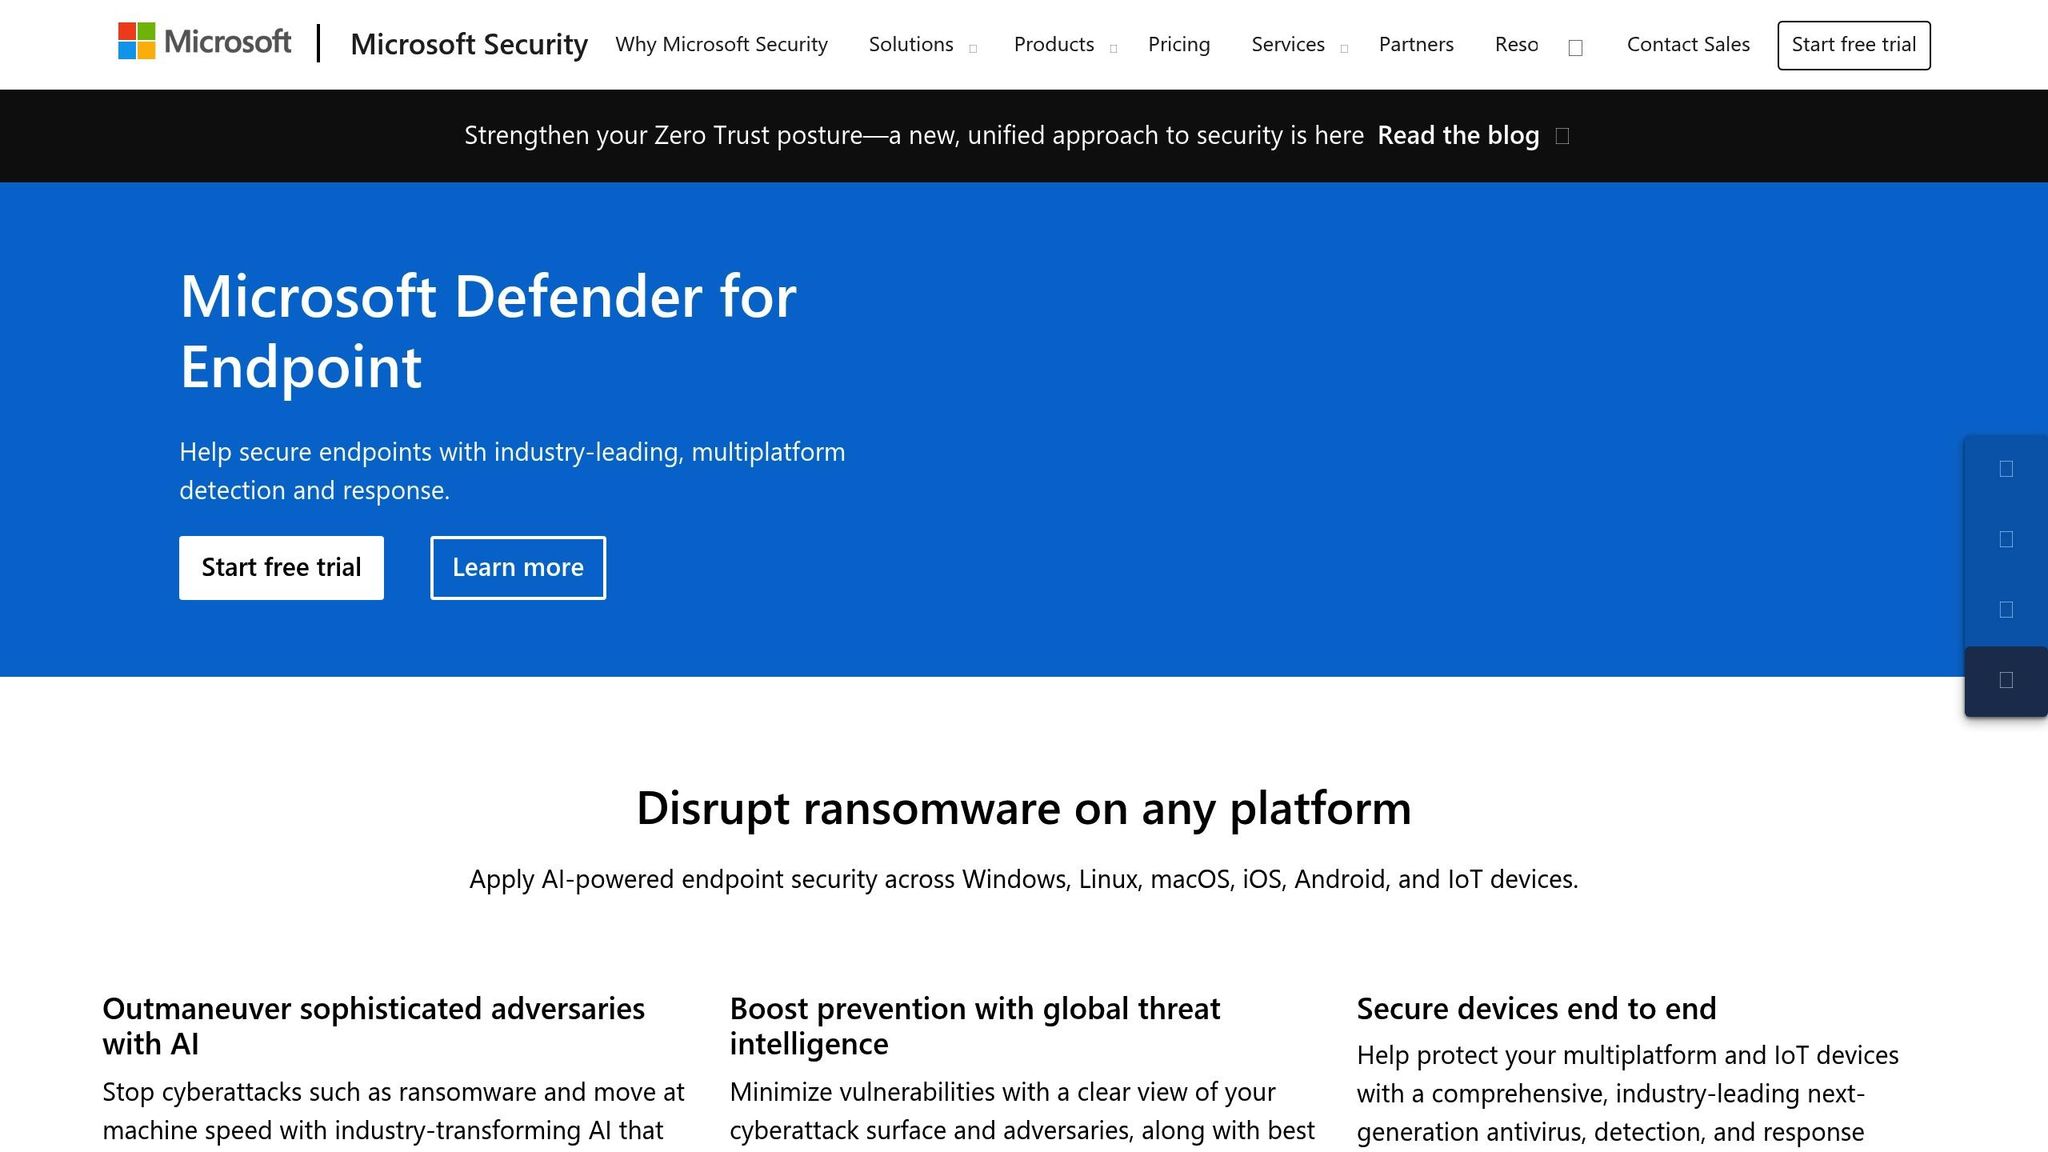Follow the Read the blog link
Viewport: 2048px width, 1152px height.
(1458, 135)
